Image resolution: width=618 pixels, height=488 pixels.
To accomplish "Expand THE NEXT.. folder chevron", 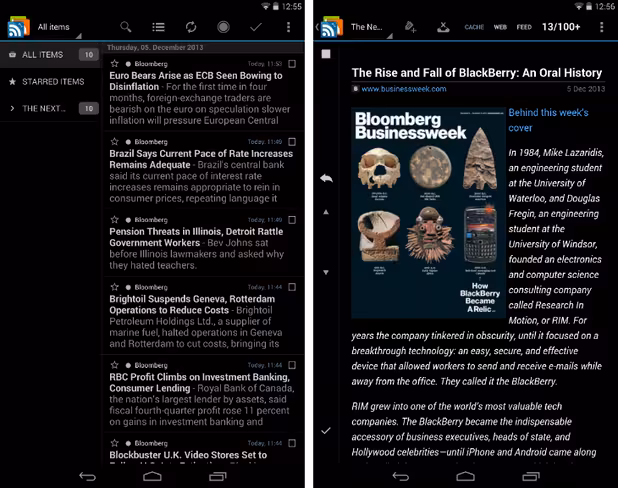I will [12, 108].
